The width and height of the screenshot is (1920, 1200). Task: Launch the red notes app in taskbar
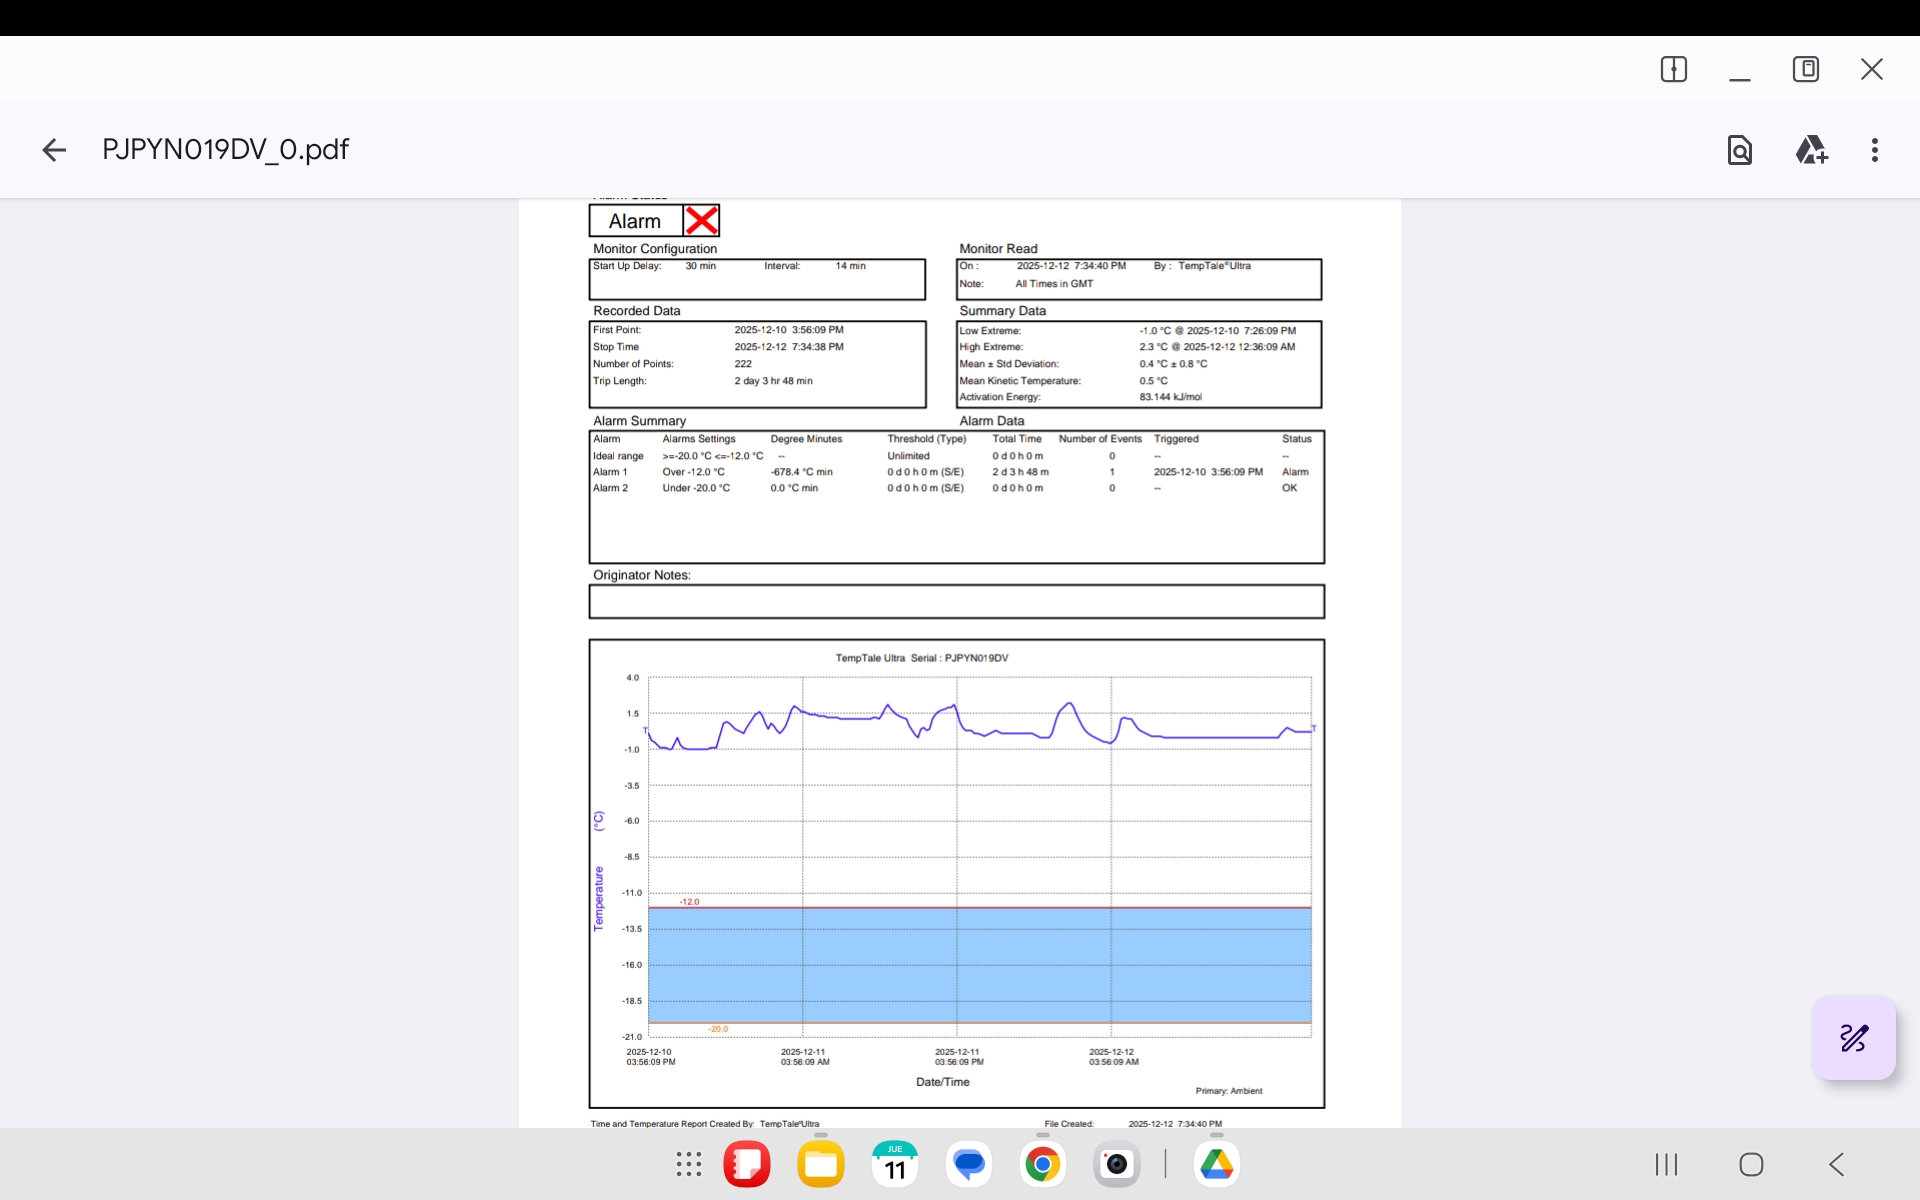click(x=747, y=1164)
